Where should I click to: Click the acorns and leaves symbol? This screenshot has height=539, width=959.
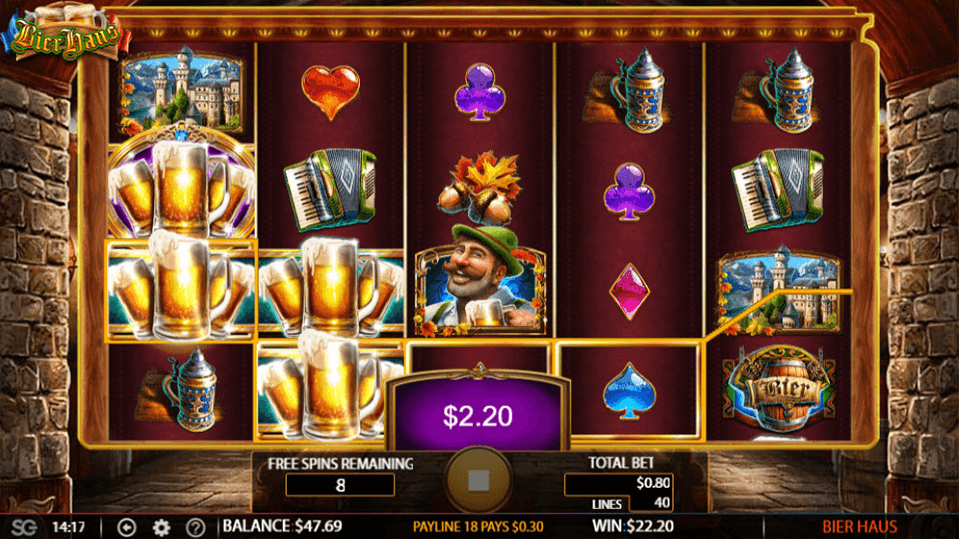(x=479, y=188)
